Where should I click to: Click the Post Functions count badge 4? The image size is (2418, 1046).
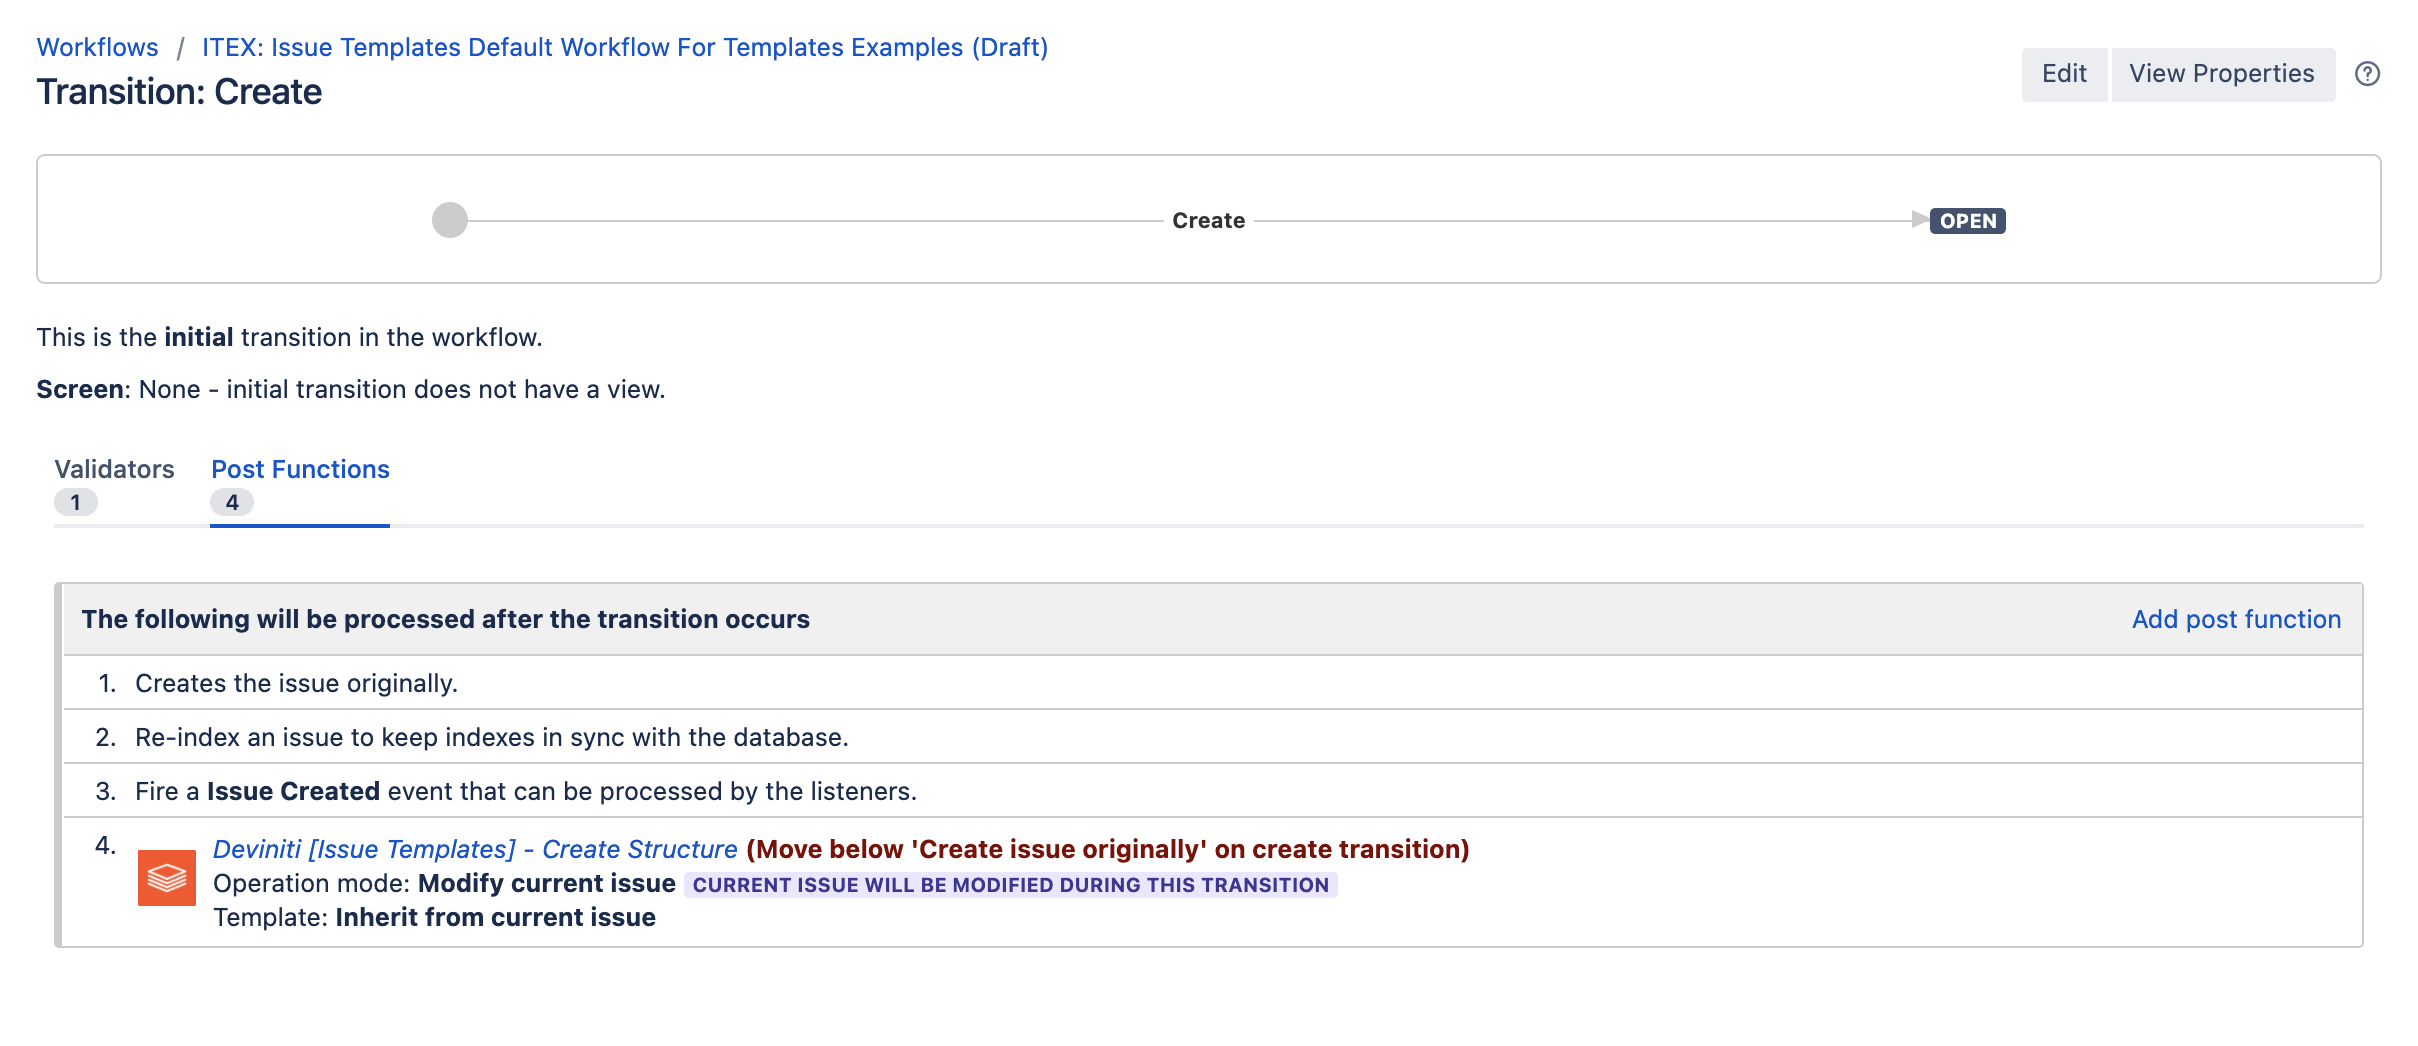(x=232, y=502)
